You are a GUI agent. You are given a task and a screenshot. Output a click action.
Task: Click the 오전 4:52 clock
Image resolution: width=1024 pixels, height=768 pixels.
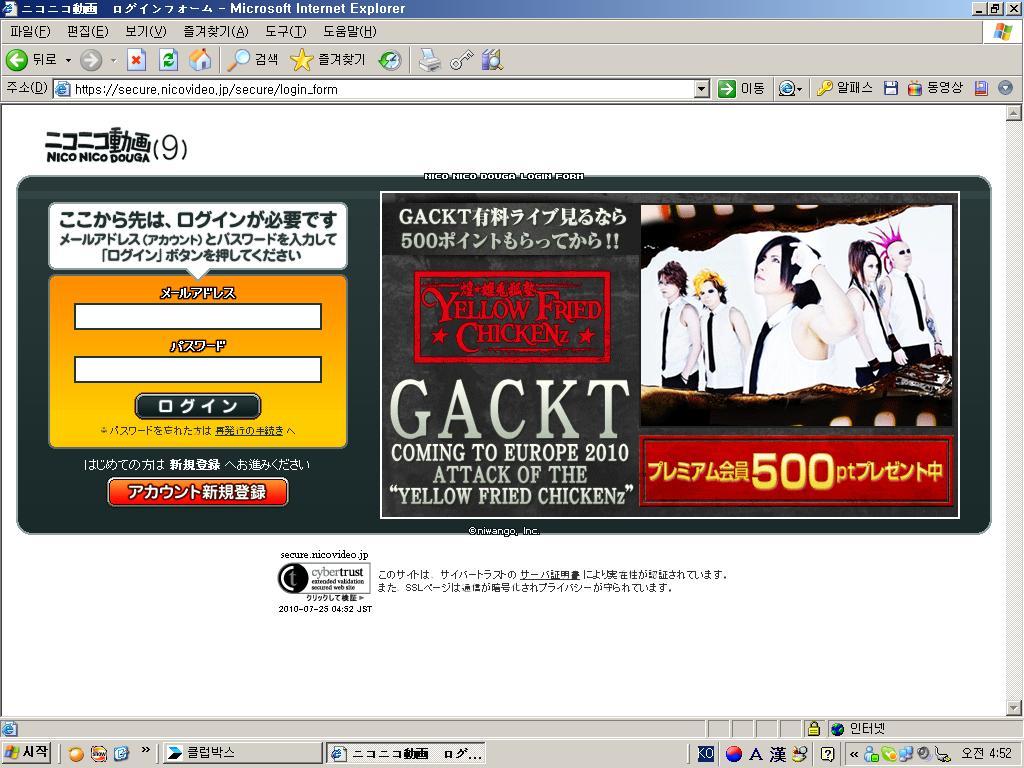point(985,754)
